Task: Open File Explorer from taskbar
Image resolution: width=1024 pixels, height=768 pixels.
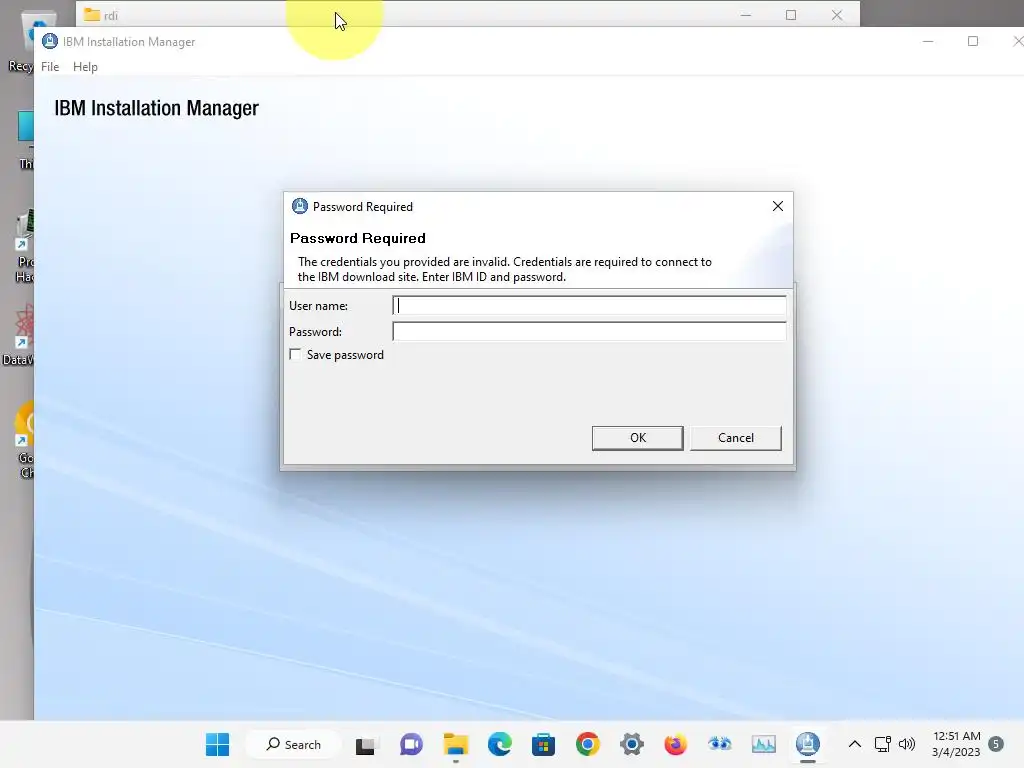Action: 455,744
